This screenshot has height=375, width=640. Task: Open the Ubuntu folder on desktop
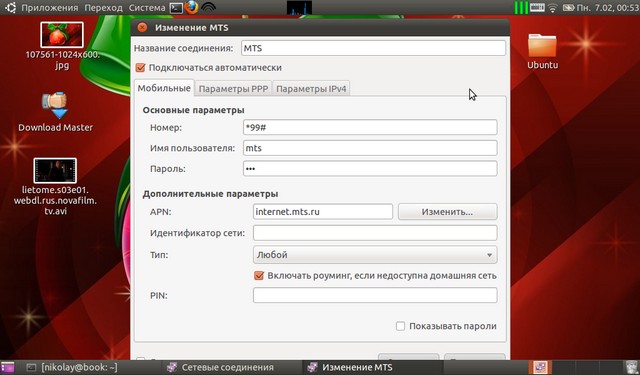pyautogui.click(x=542, y=45)
